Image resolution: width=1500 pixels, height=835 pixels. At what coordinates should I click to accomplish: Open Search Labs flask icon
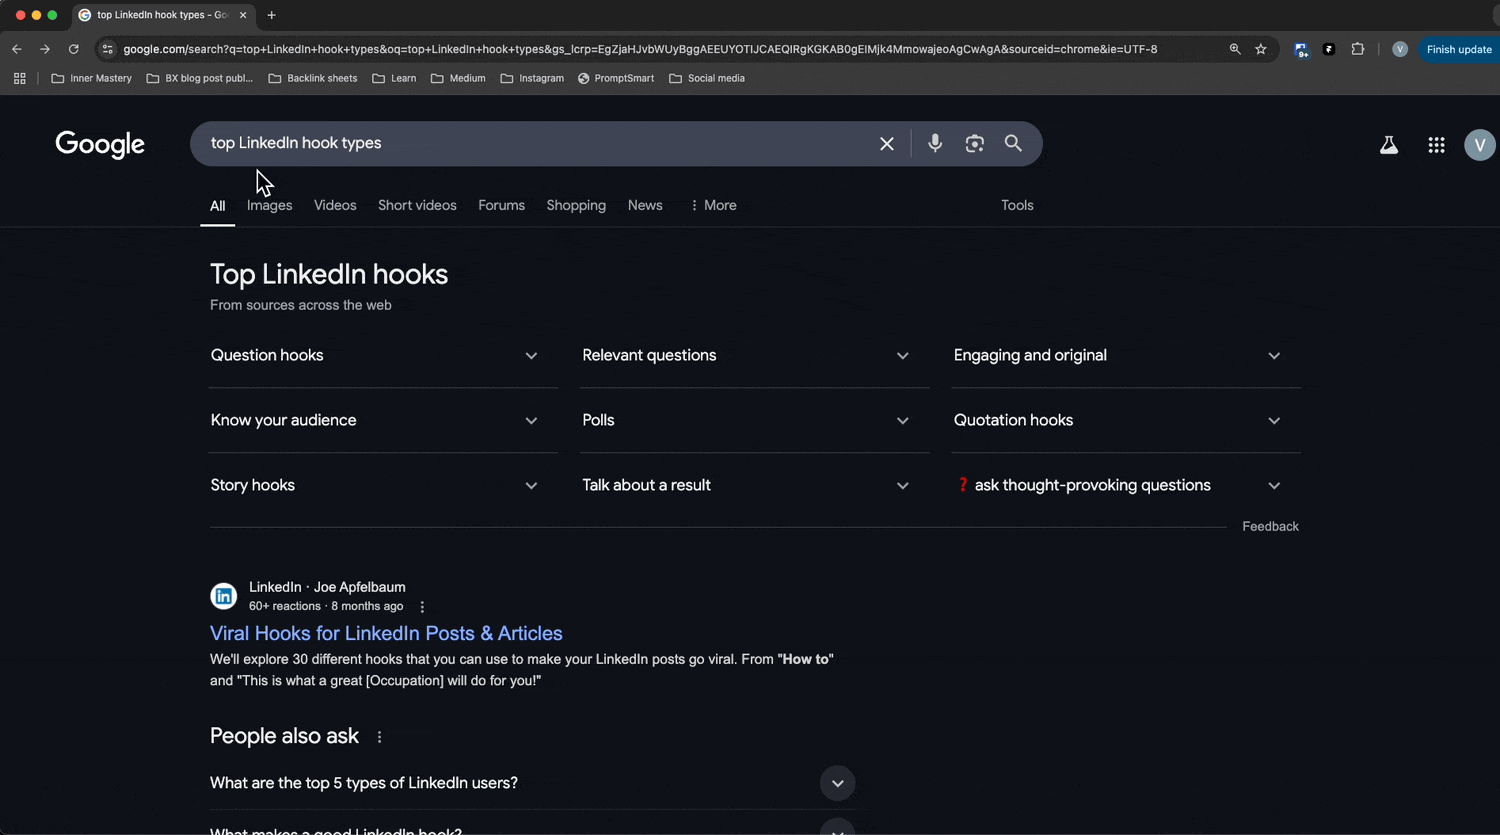(1389, 145)
